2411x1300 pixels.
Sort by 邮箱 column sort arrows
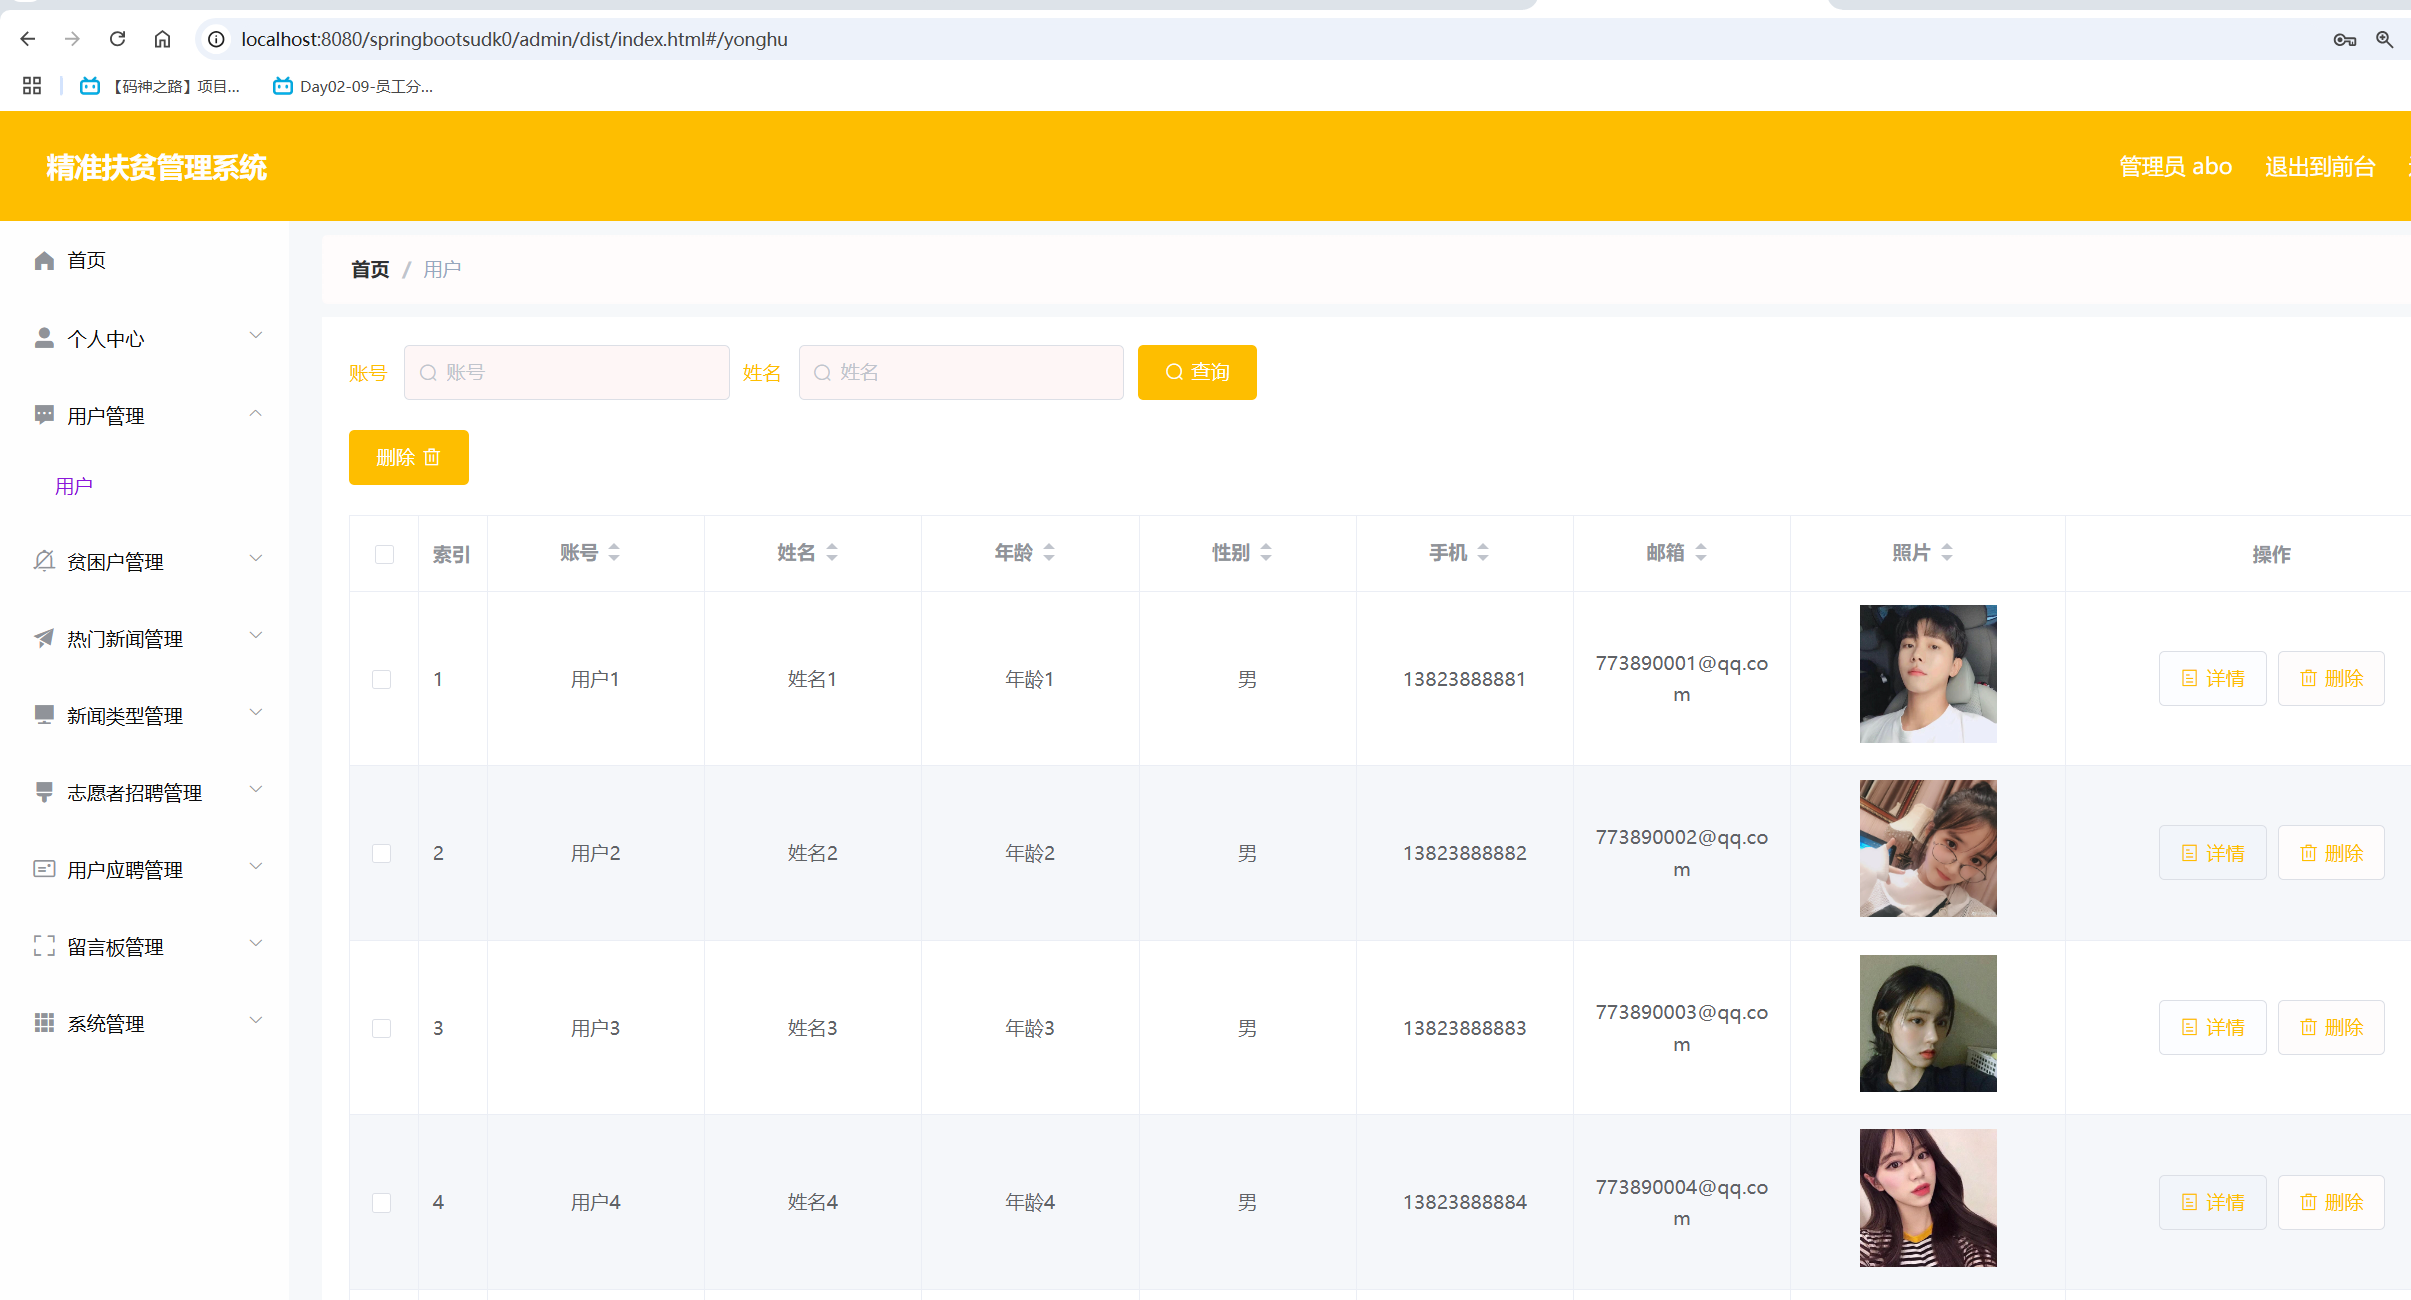1701,552
